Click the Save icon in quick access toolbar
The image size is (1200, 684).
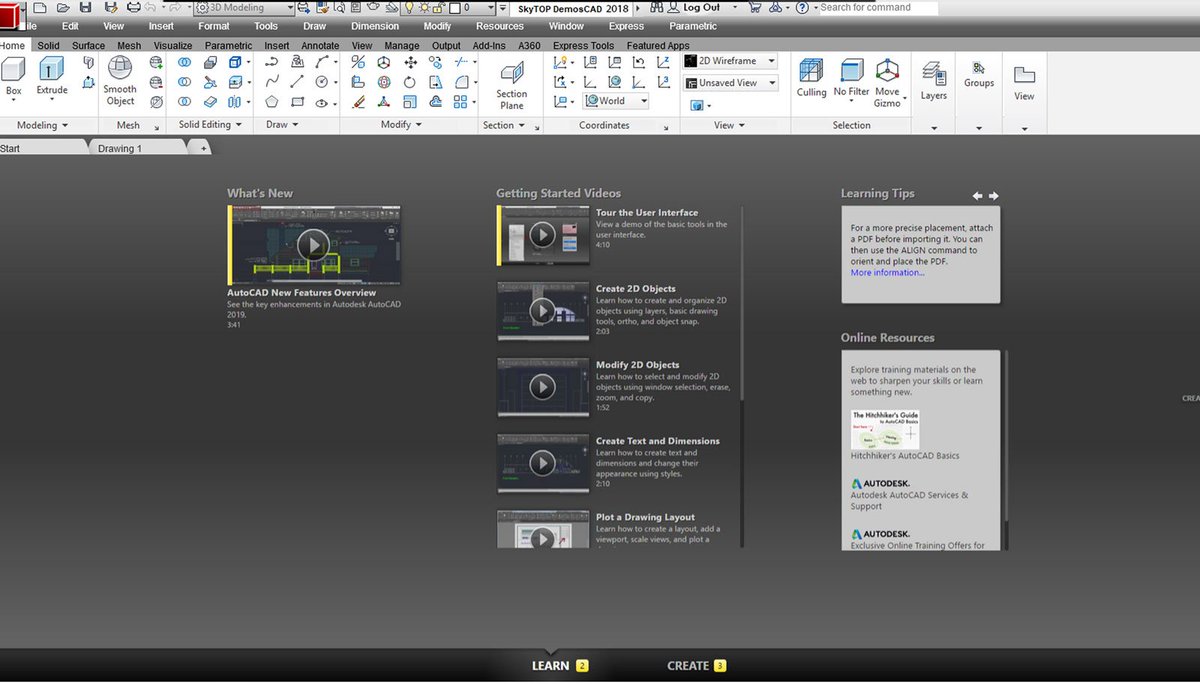(85, 7)
